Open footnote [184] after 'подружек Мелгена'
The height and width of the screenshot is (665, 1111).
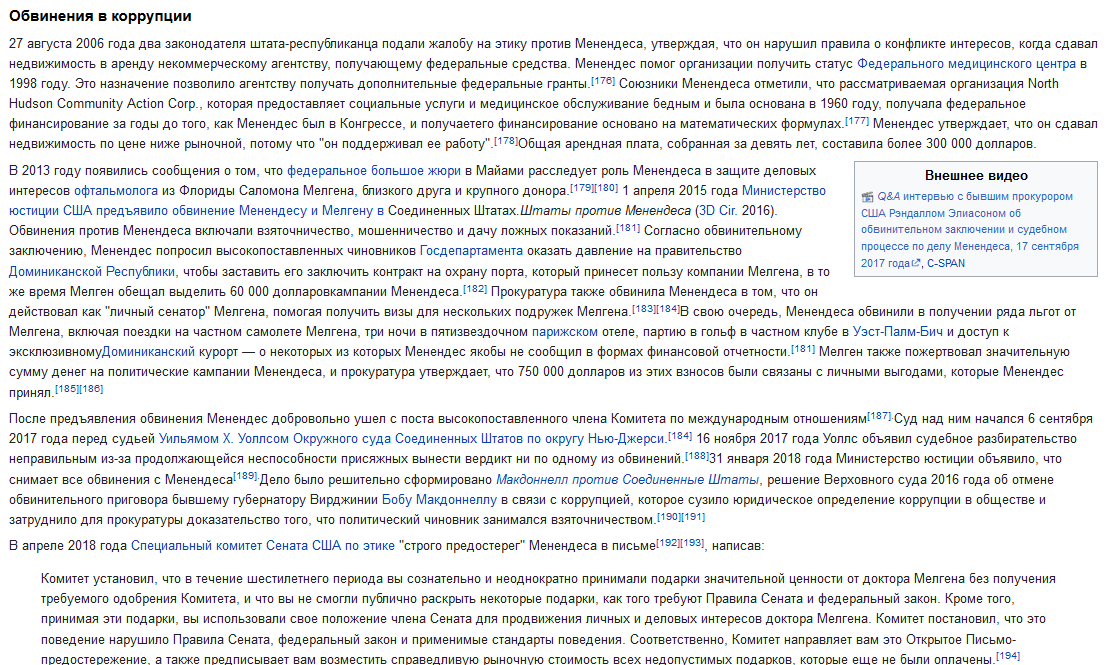(x=667, y=309)
